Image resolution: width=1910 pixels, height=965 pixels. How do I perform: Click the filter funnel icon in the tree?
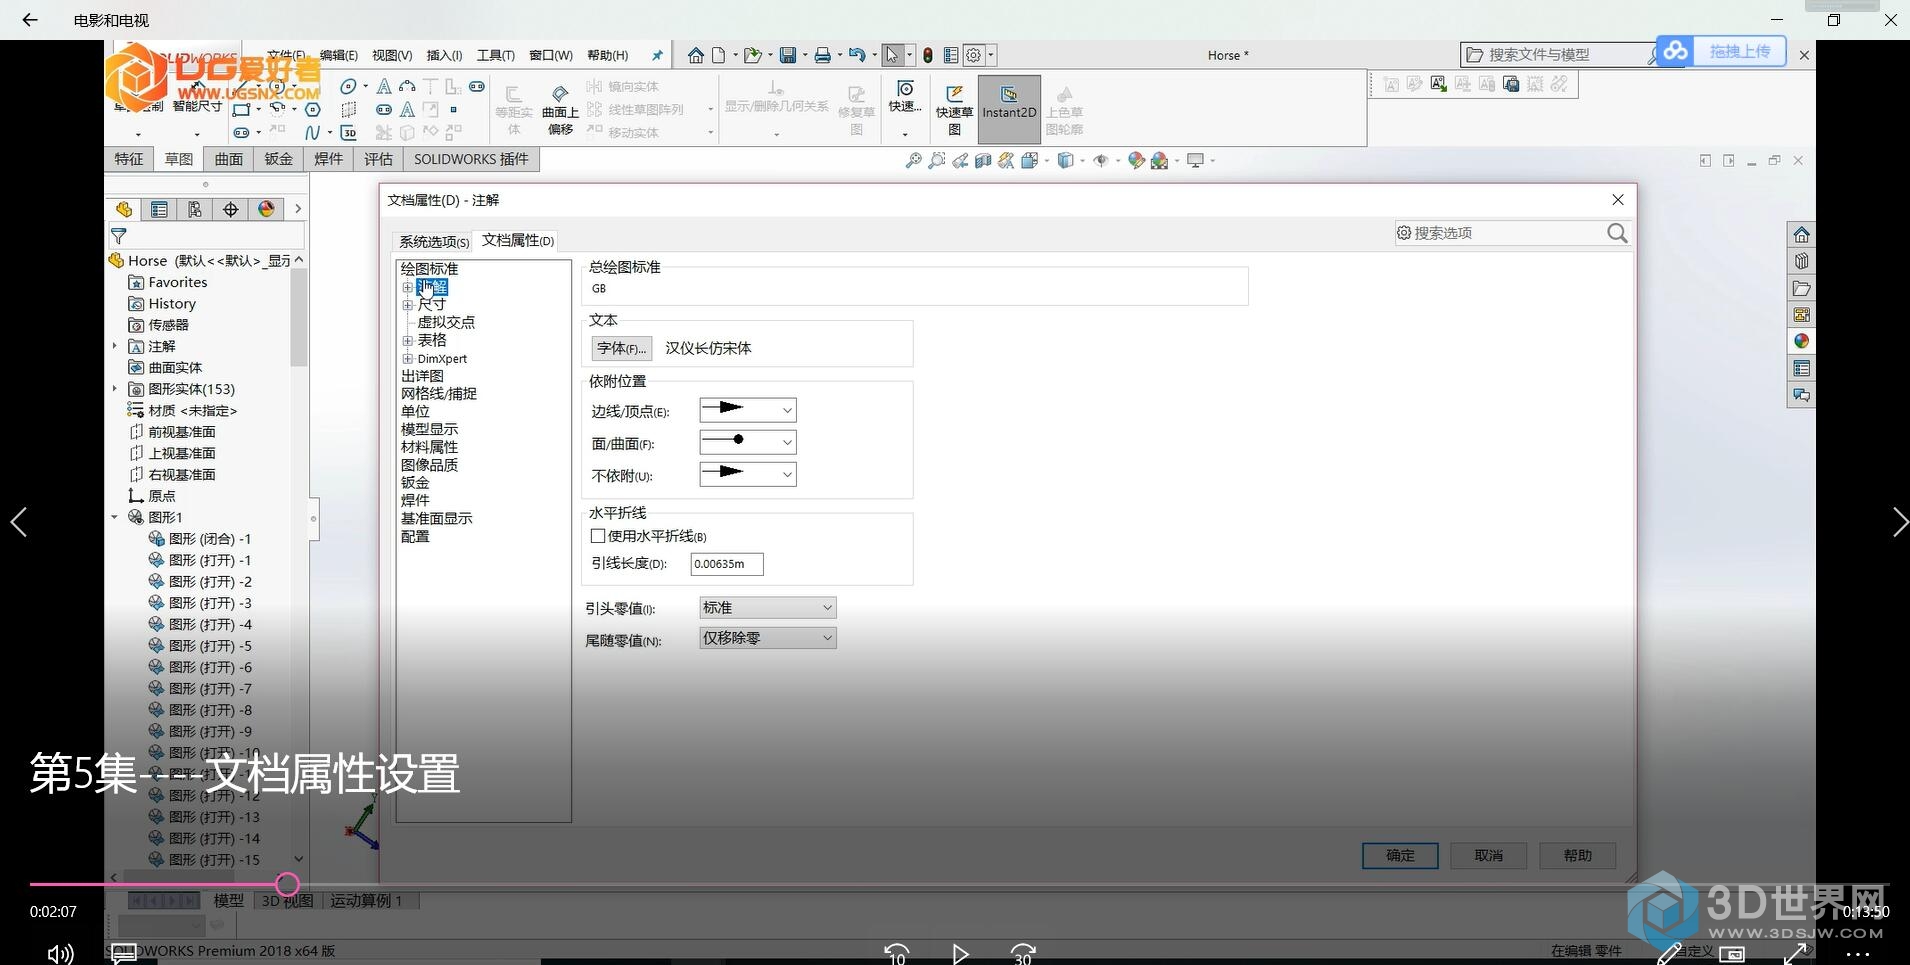pyautogui.click(x=119, y=236)
